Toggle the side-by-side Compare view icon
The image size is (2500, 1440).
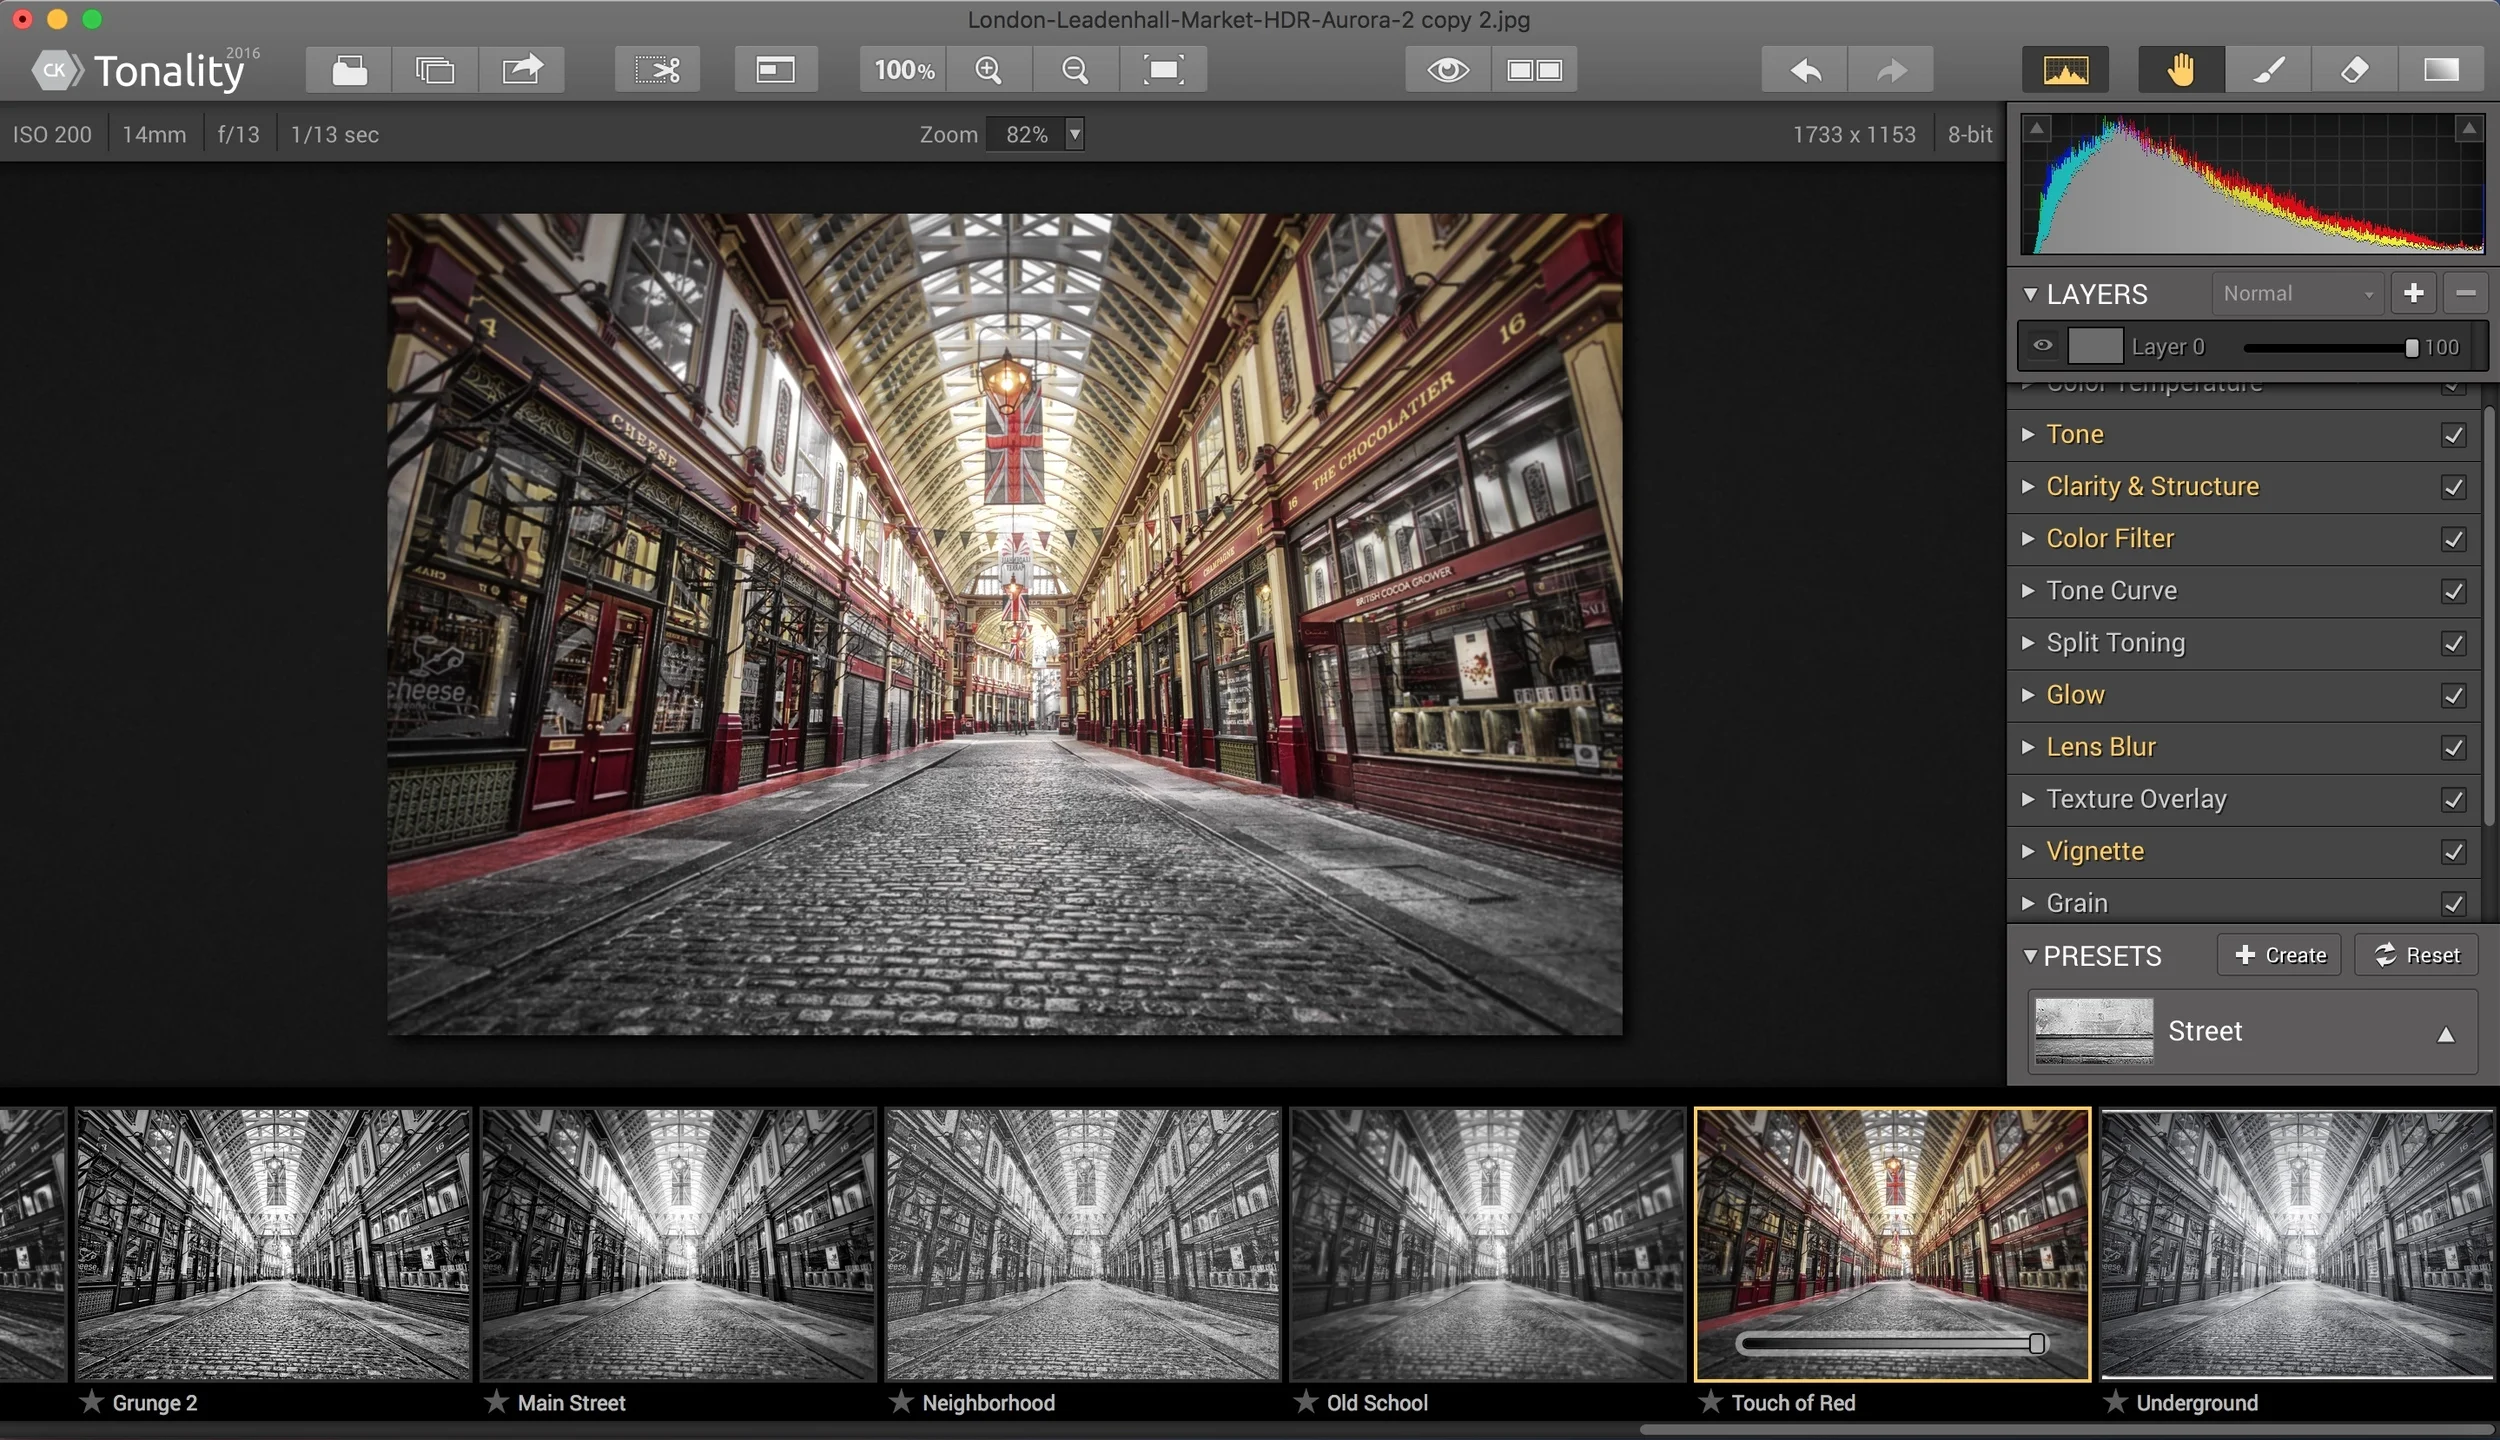(x=1535, y=70)
